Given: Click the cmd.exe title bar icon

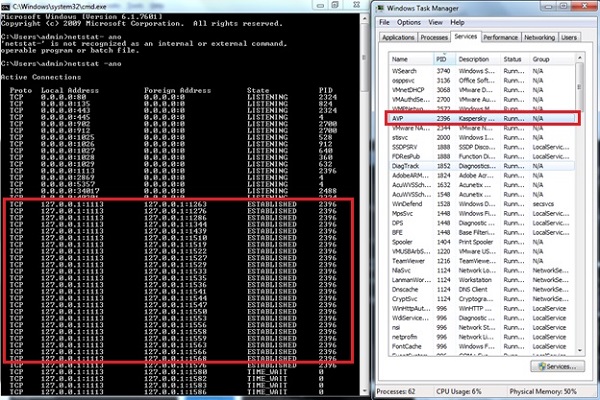Looking at the screenshot, I should click(x=5, y=7).
